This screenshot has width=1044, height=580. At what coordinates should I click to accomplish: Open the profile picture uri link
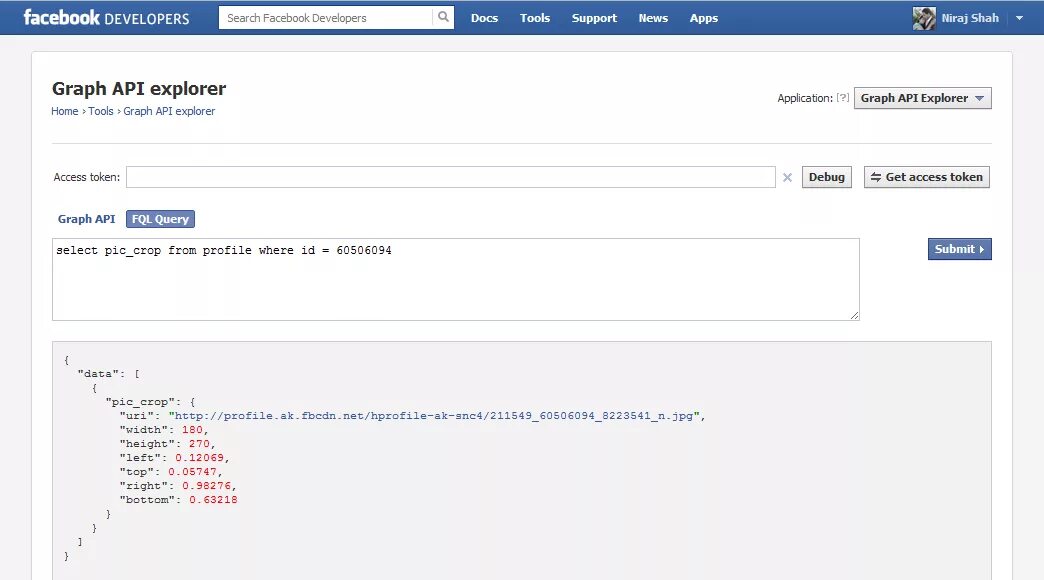433,416
